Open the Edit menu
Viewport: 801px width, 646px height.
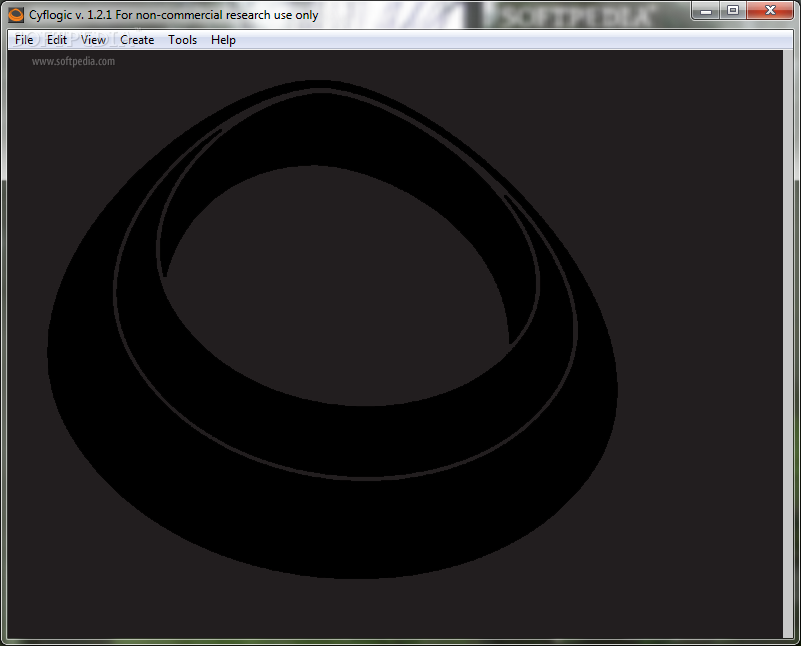(57, 40)
